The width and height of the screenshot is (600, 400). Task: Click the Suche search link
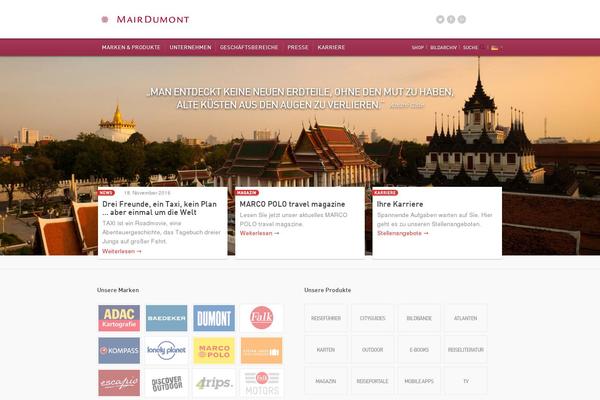470,48
